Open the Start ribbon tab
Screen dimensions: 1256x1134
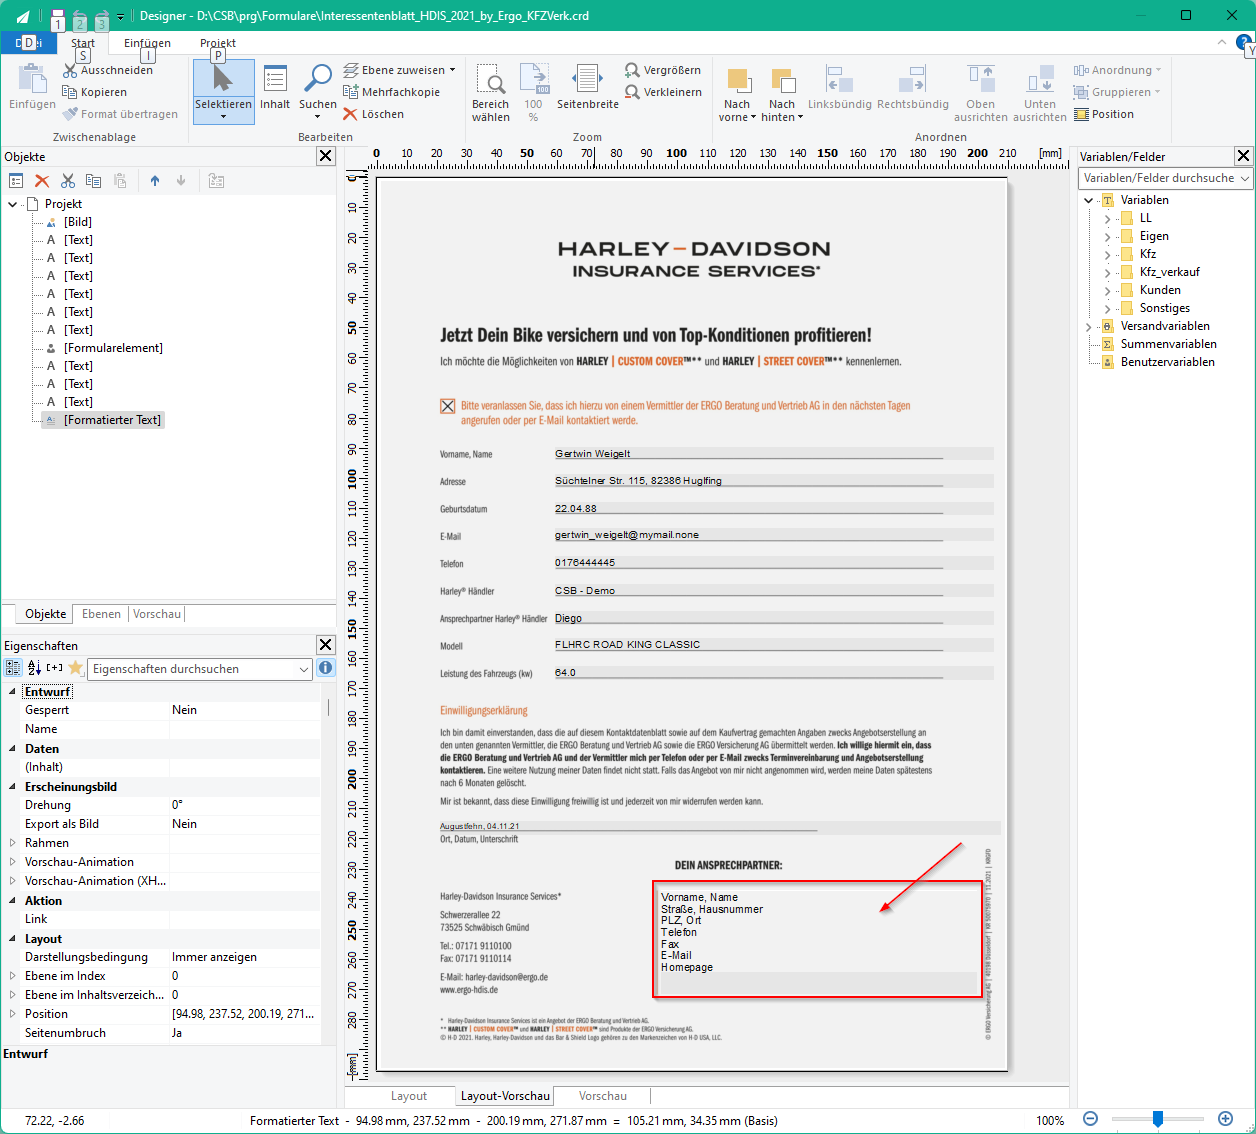pos(83,43)
